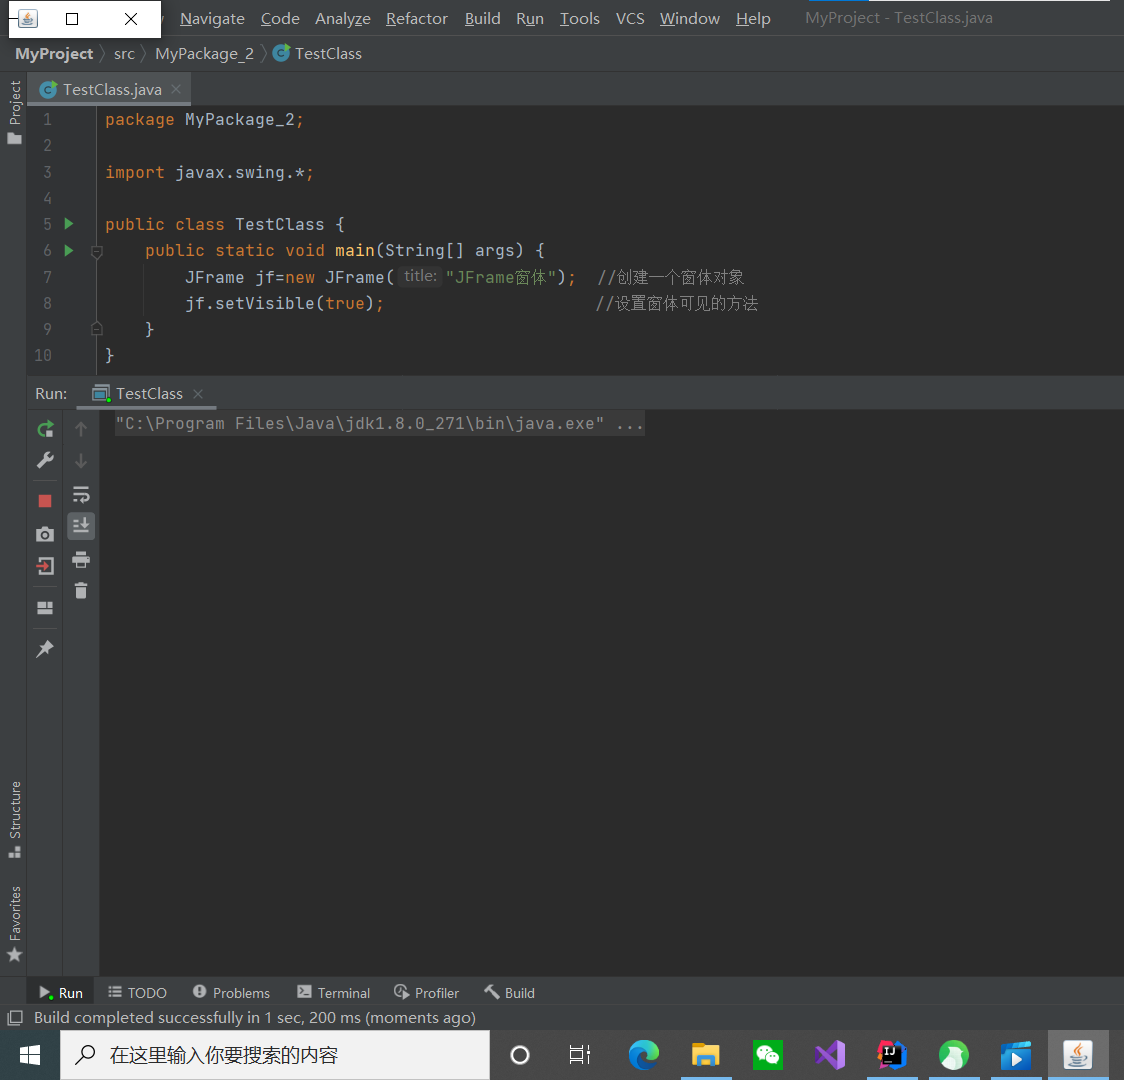This screenshot has height=1080, width=1124.
Task: Click src in the breadcrumb bar
Action: point(124,54)
